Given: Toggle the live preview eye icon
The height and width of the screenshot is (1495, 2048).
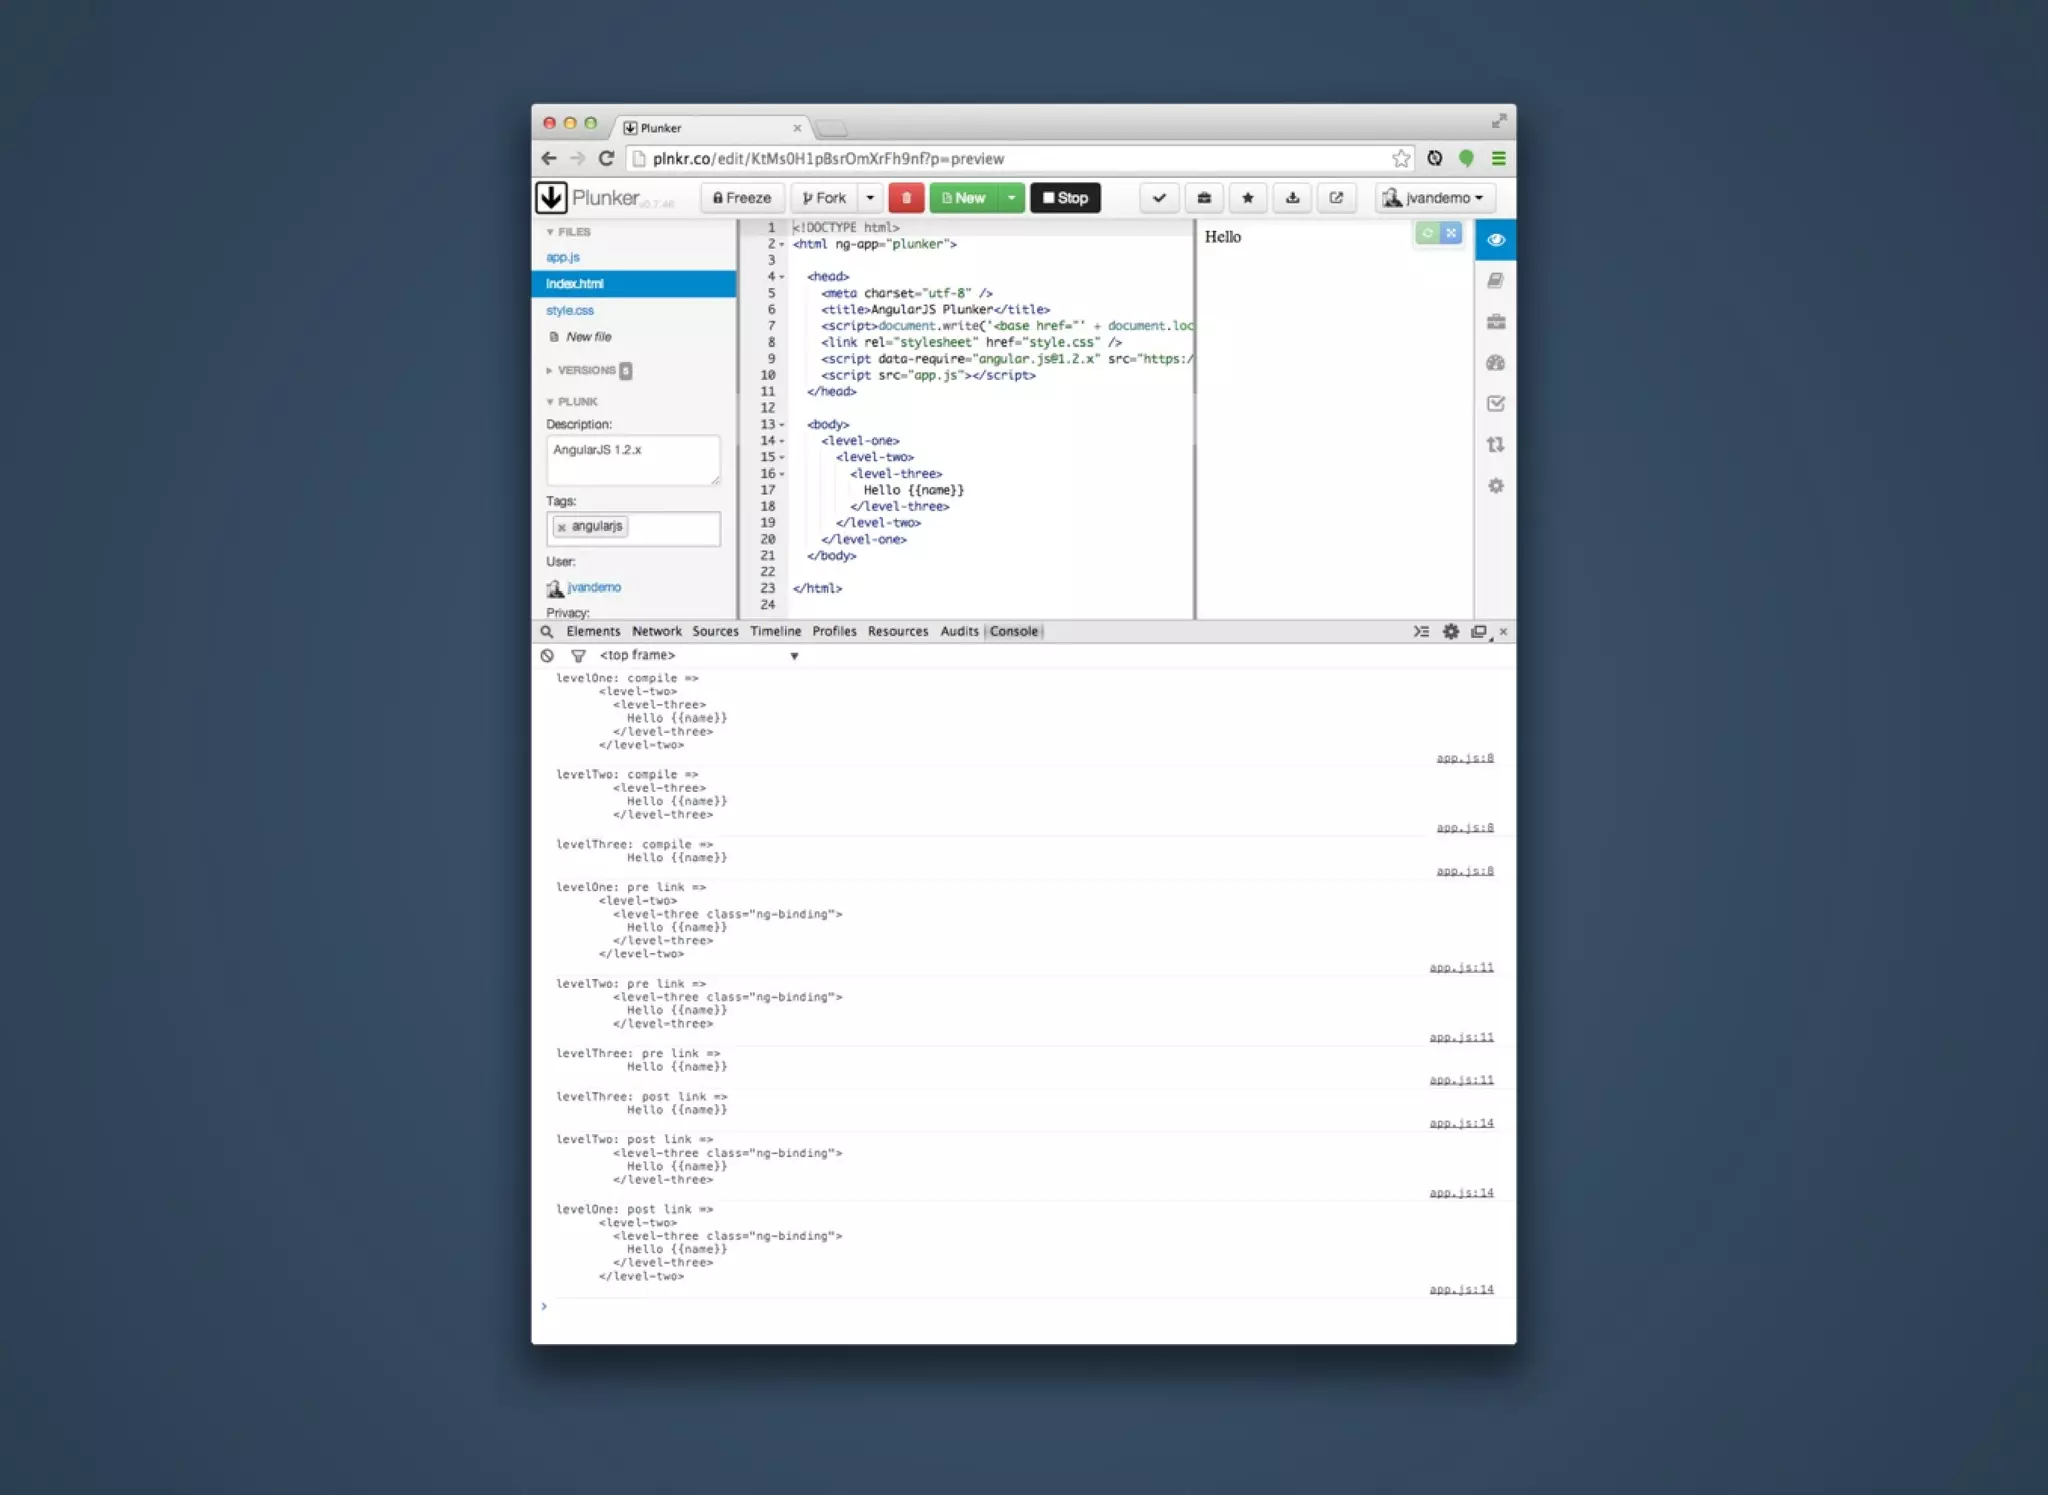Looking at the screenshot, I should coord(1495,240).
